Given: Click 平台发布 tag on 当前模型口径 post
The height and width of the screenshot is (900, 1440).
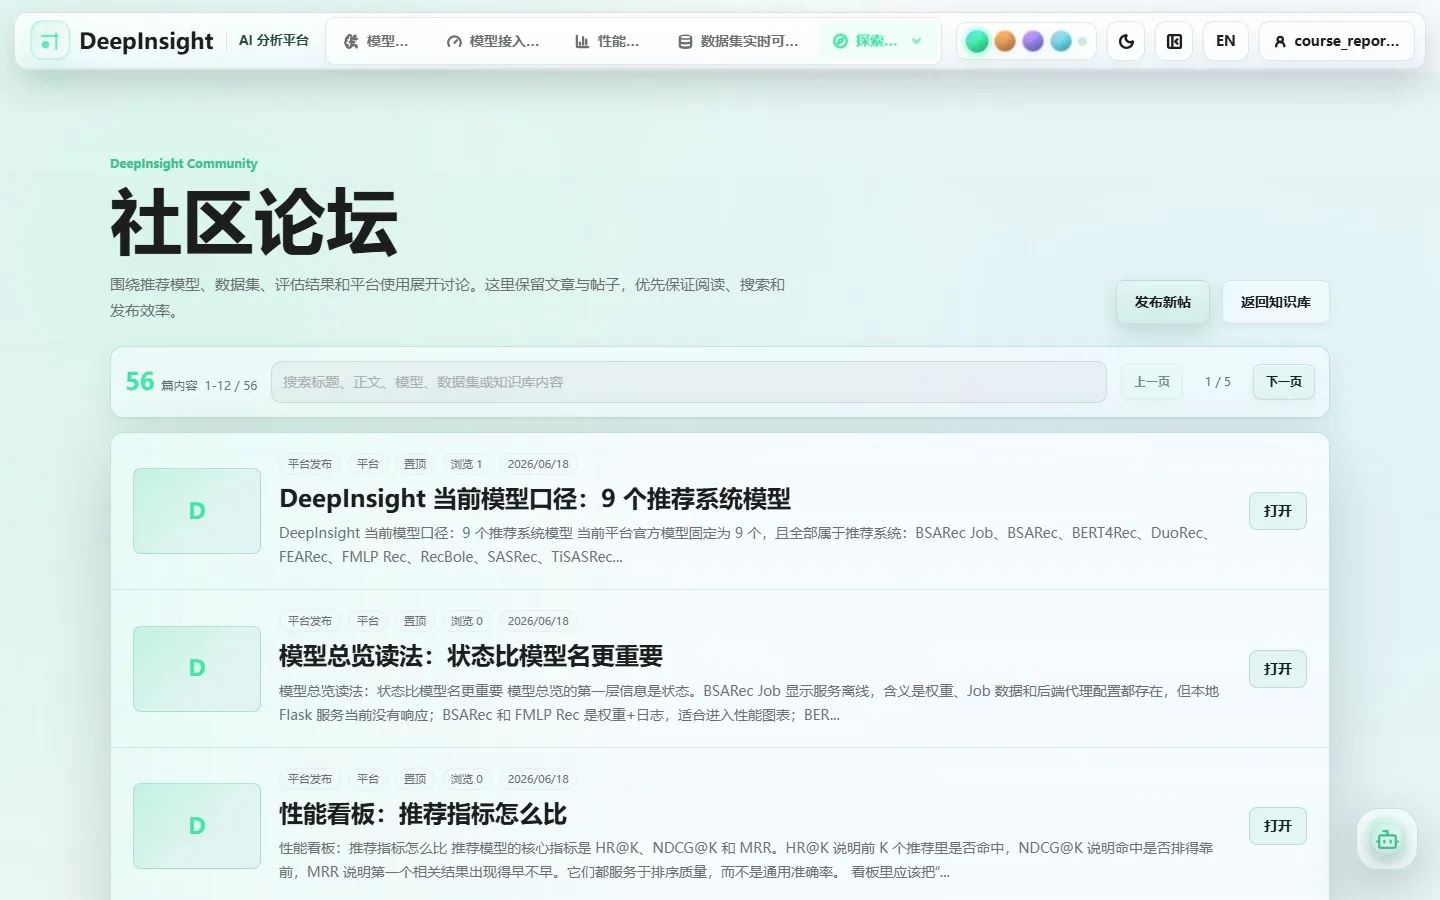Looking at the screenshot, I should (x=310, y=464).
